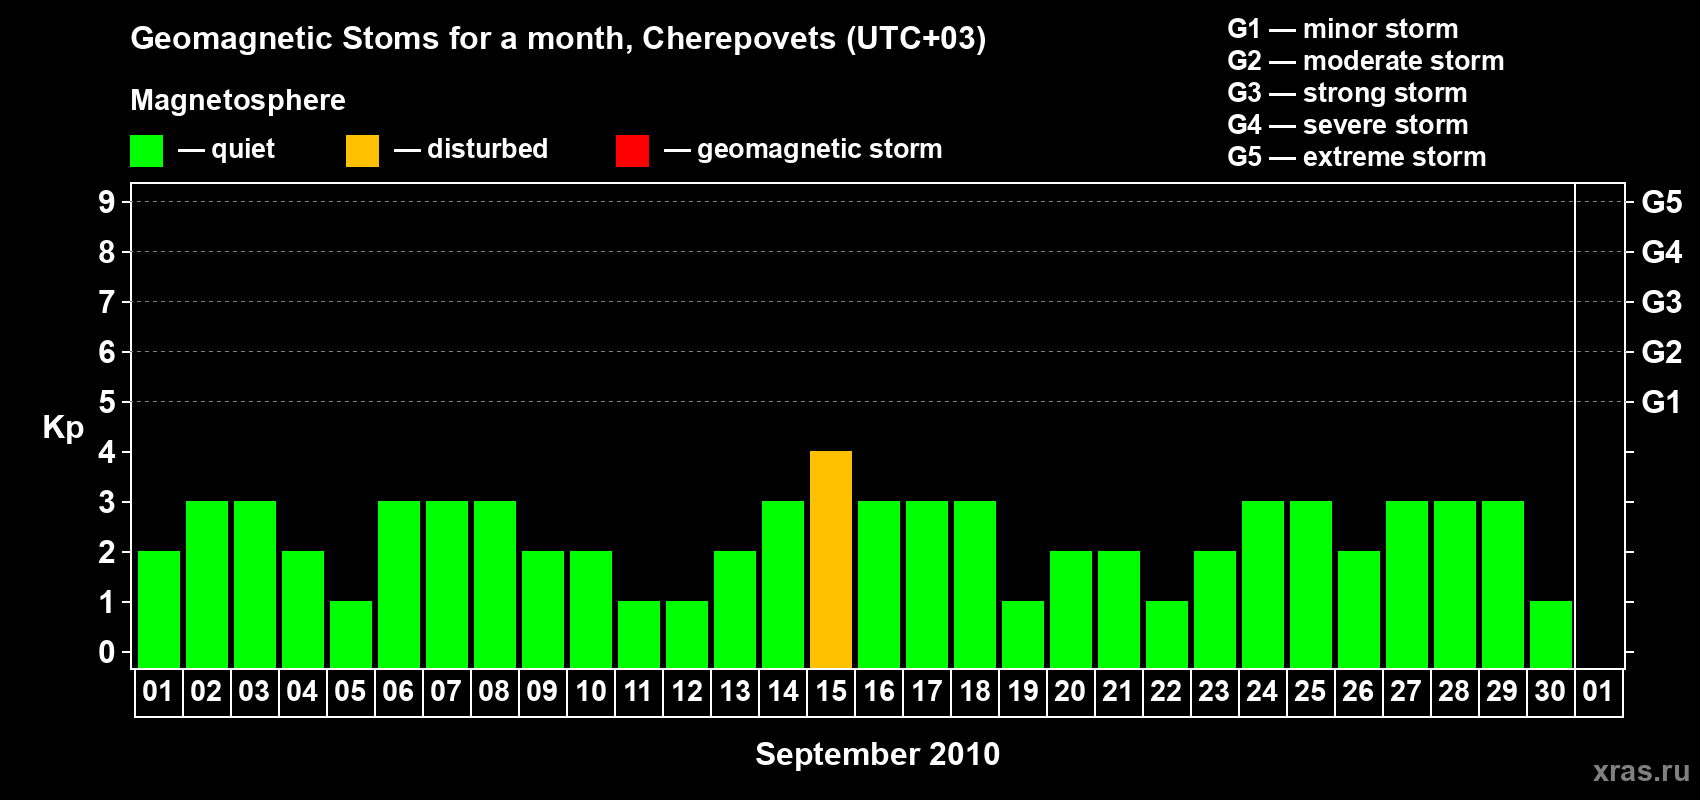Viewport: 1700px width, 800px height.
Task: Click Kp value 9 on left axis
Action: pyautogui.click(x=107, y=202)
